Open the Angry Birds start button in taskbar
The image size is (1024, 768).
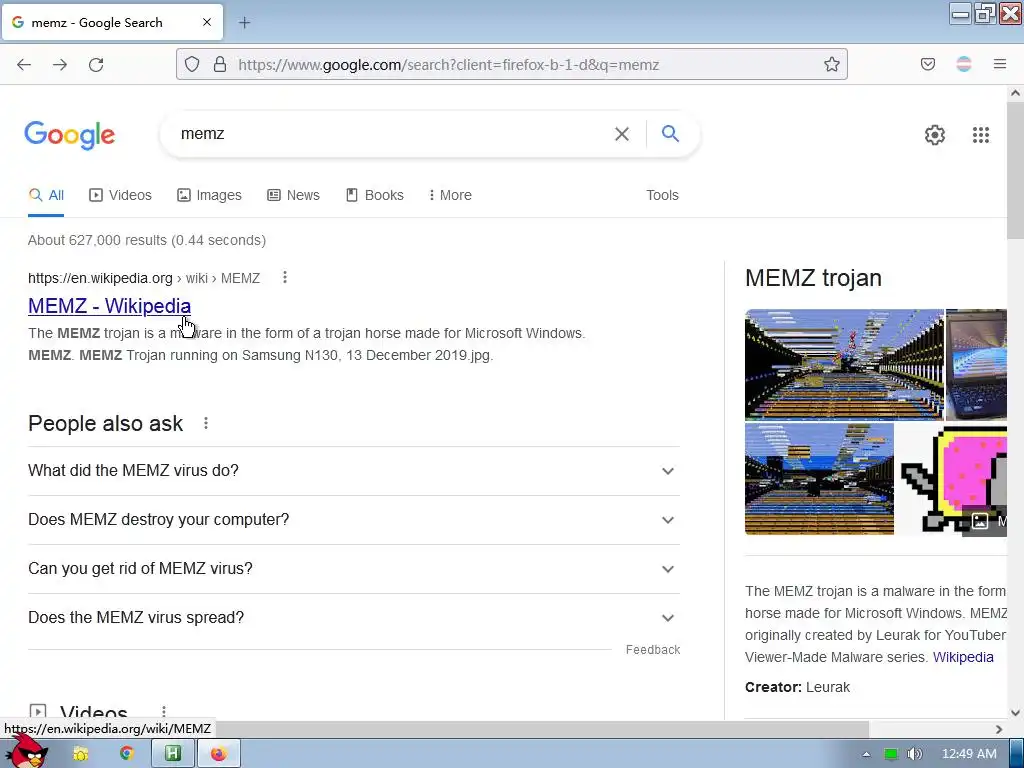[26, 752]
